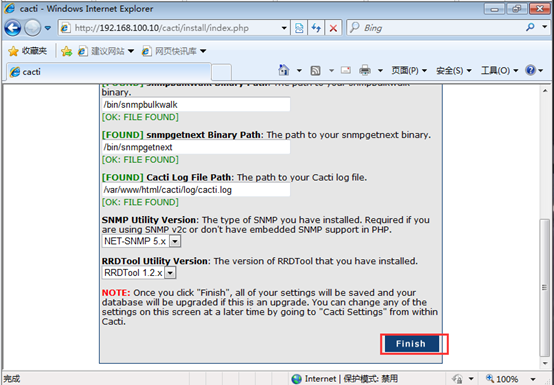Click the status bar privacy/blocked icon
The height and width of the screenshot is (385, 554).
pyautogui.click(x=458, y=379)
